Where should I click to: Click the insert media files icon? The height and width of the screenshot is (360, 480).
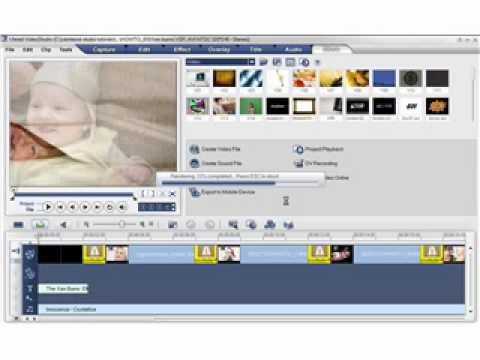pyautogui.click(x=173, y=225)
